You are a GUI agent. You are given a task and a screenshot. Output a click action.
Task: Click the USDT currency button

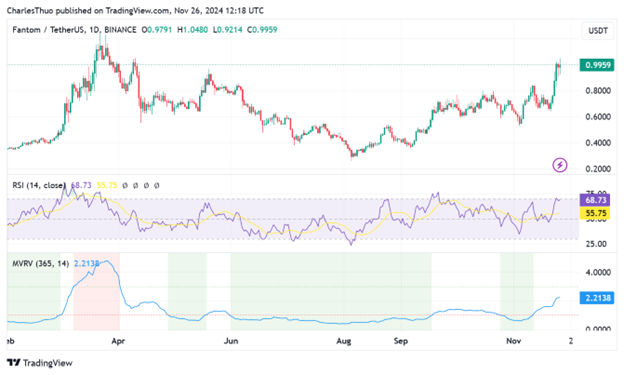598,31
